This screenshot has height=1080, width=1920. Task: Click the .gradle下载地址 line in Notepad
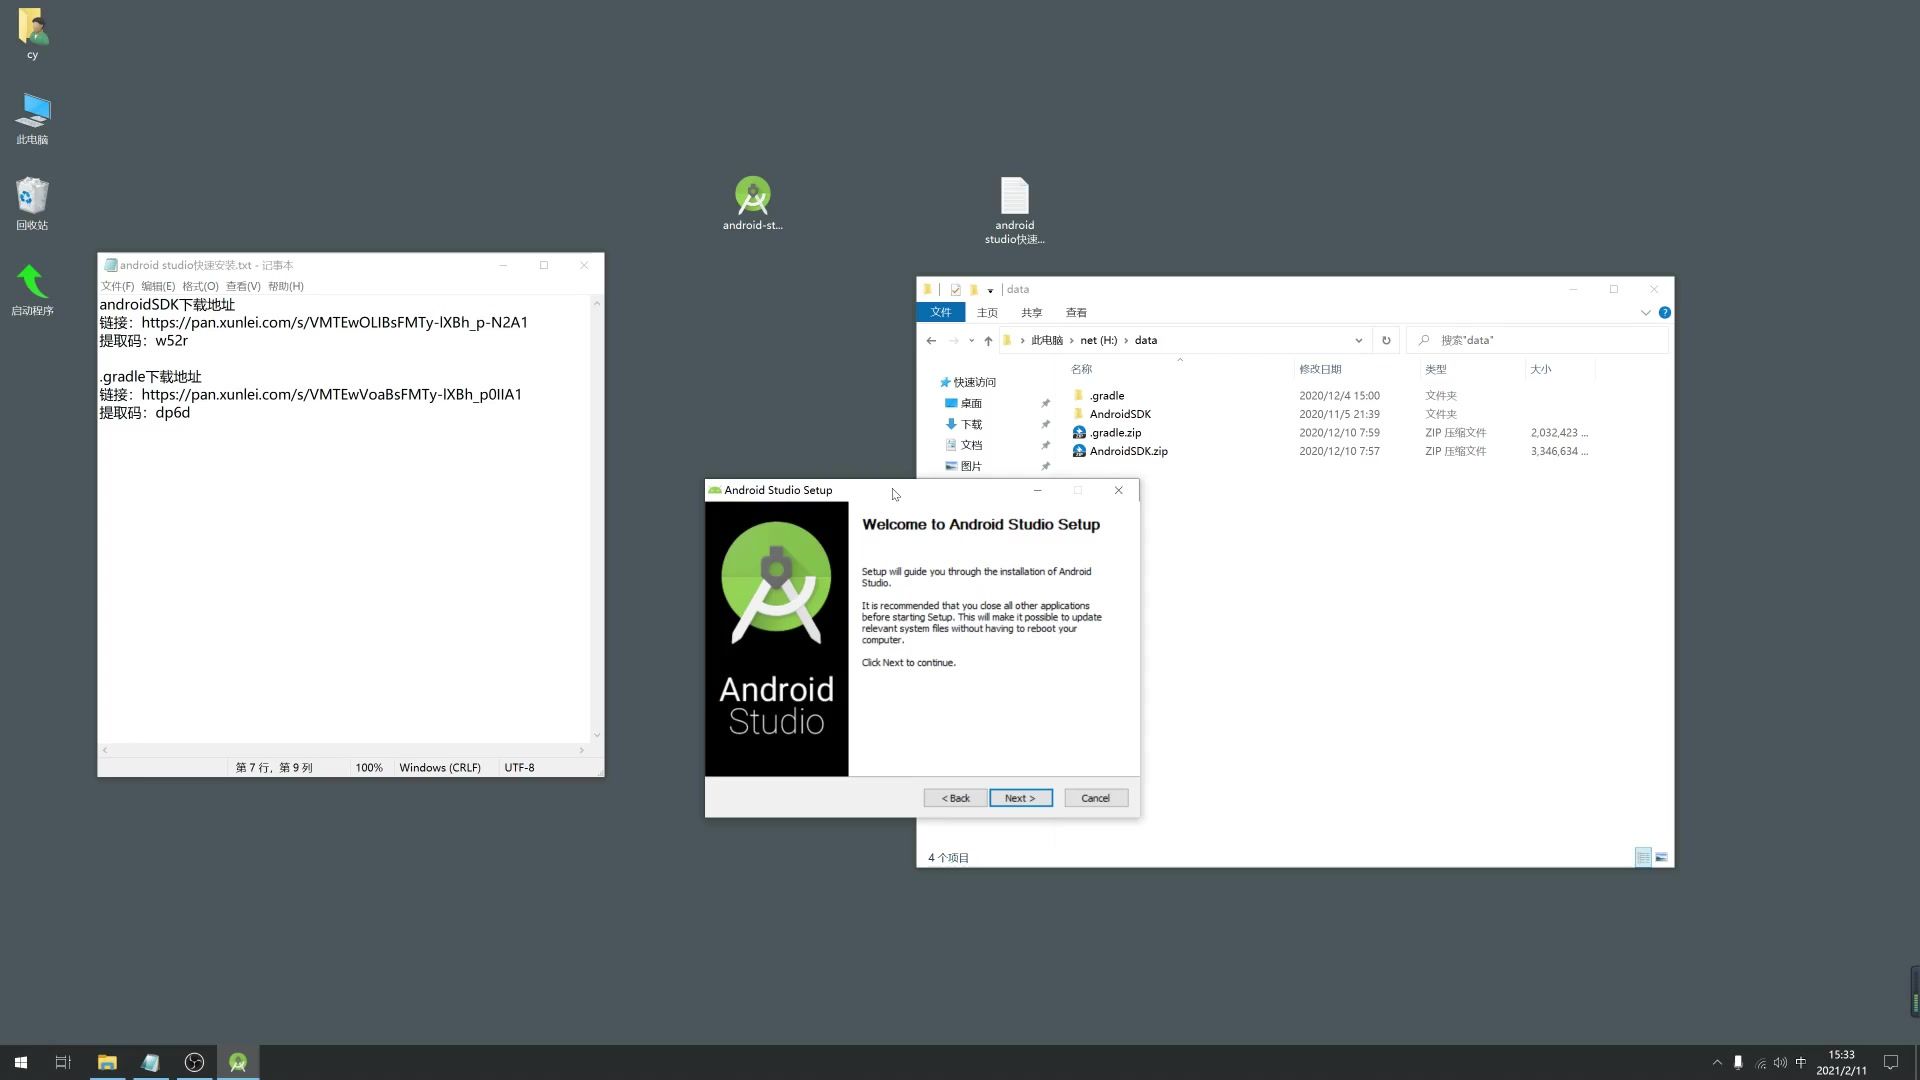151,376
